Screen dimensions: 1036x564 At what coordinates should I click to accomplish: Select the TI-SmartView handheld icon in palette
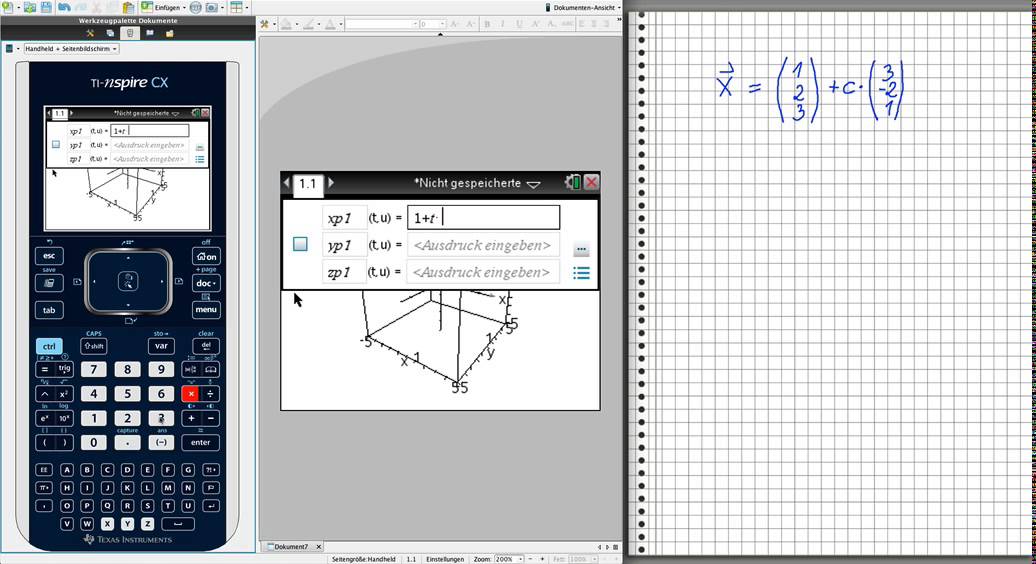130,33
